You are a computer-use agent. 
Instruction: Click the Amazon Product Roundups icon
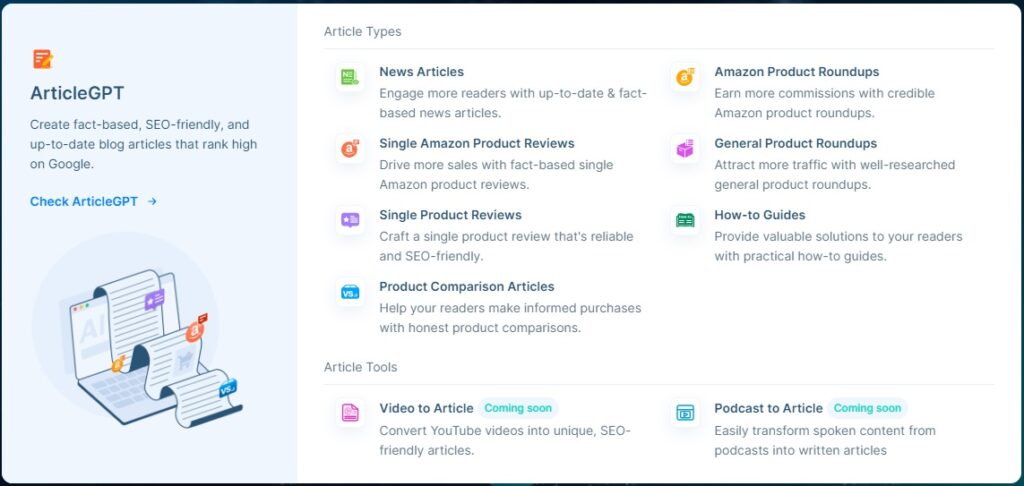click(685, 78)
